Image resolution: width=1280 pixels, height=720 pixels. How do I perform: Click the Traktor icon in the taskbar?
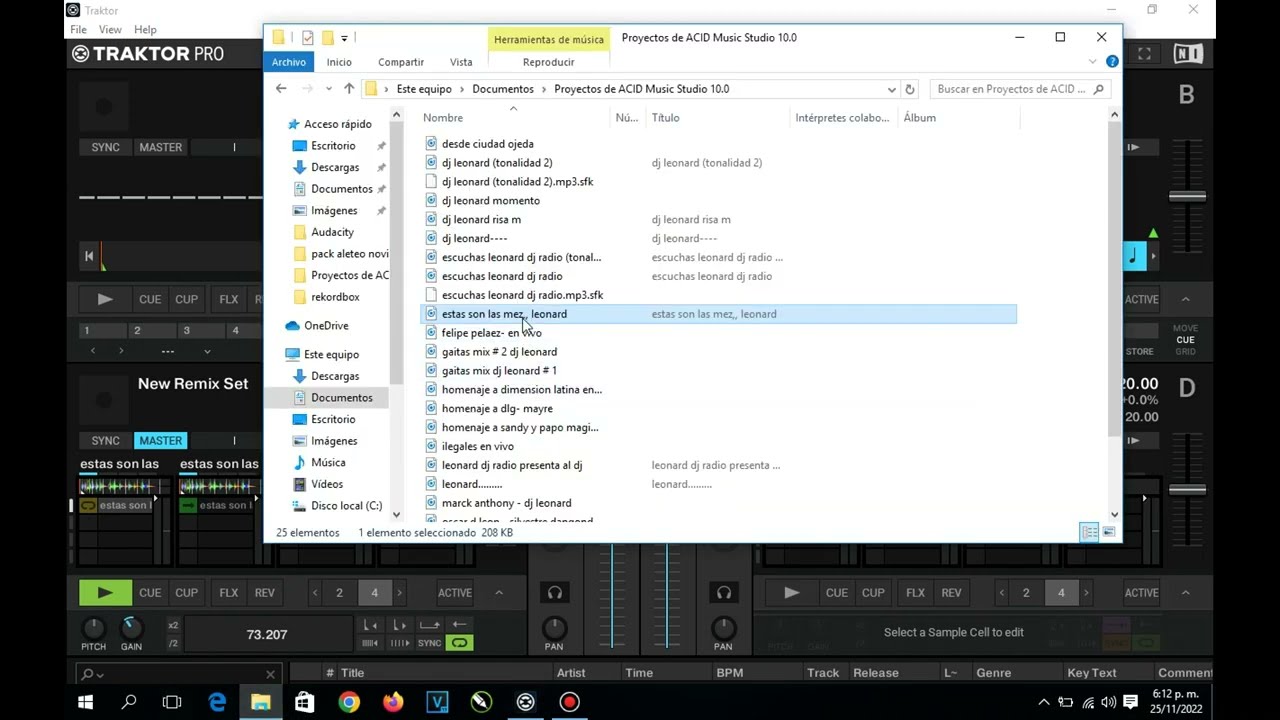click(x=525, y=702)
